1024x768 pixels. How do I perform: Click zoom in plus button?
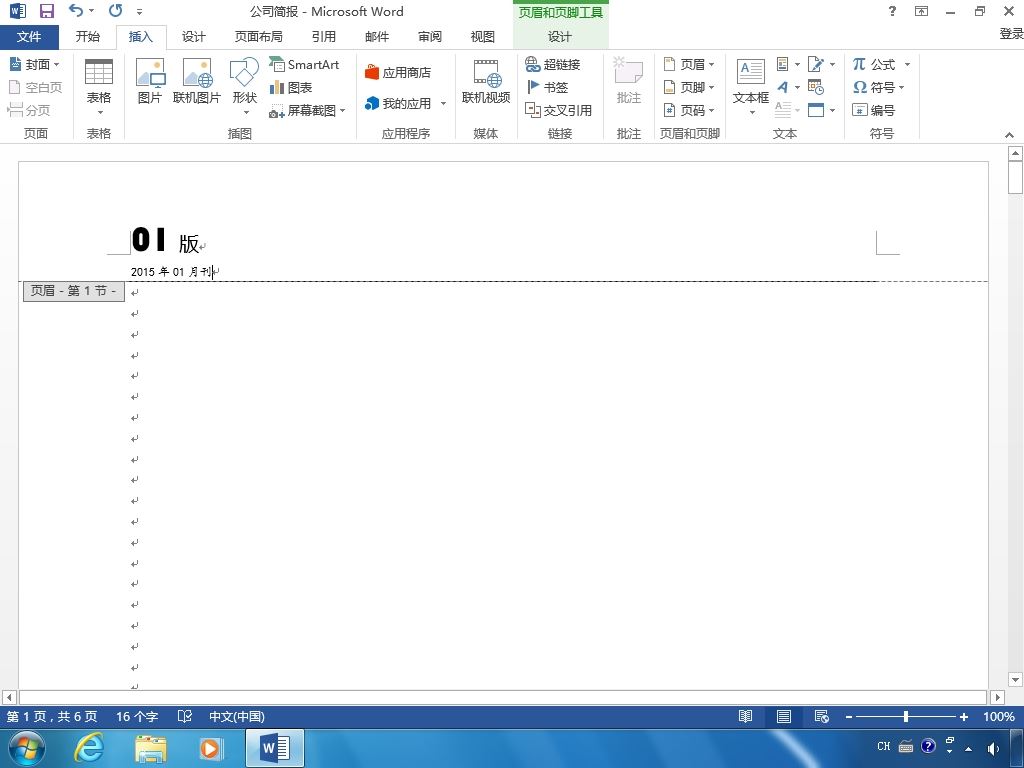(963, 717)
